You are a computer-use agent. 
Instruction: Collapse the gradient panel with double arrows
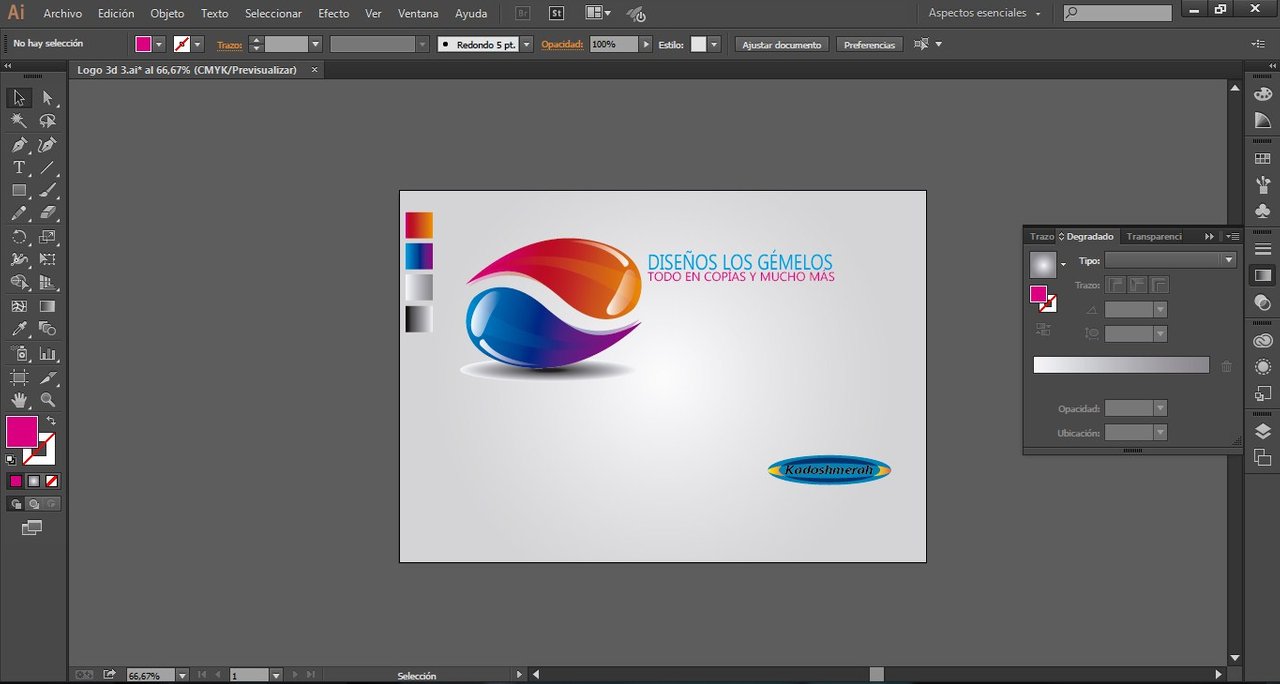(1209, 237)
